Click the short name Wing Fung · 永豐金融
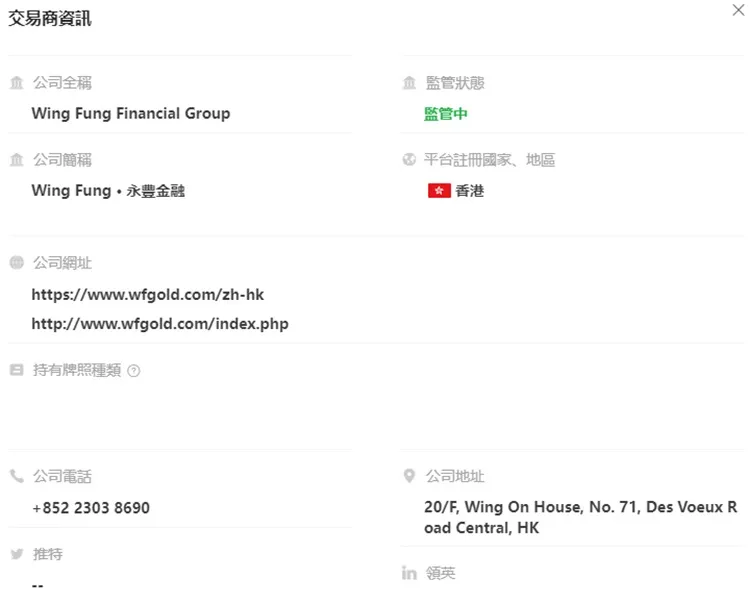 pyautogui.click(x=108, y=191)
